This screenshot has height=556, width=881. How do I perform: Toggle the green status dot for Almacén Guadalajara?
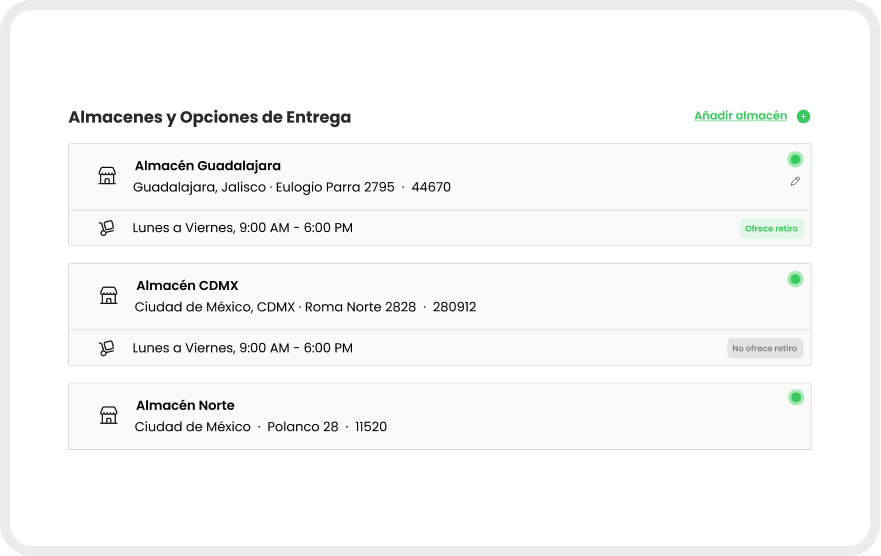pos(795,159)
